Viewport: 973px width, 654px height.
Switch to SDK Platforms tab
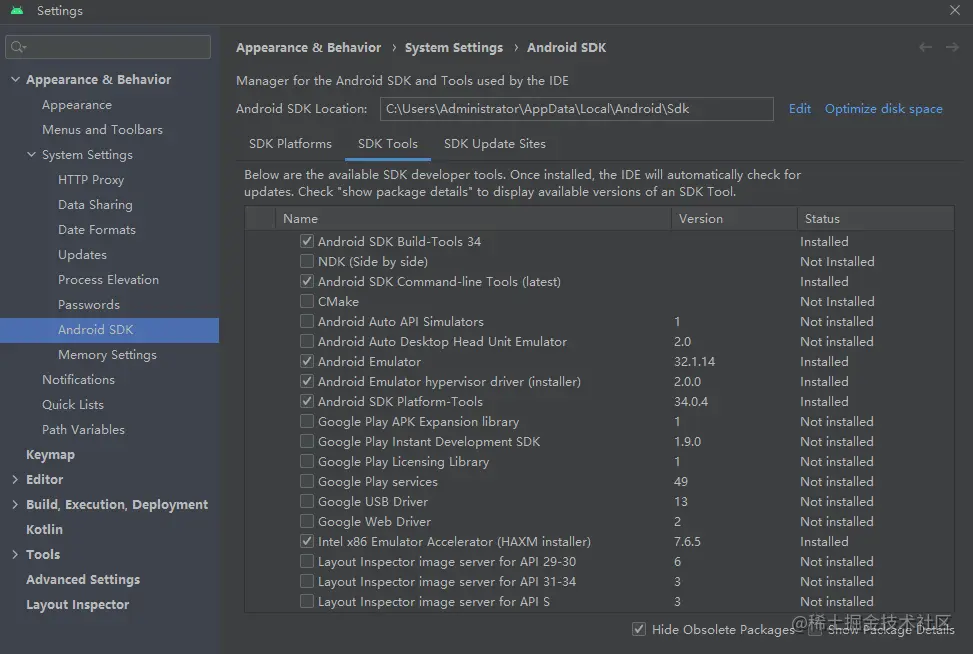click(290, 143)
